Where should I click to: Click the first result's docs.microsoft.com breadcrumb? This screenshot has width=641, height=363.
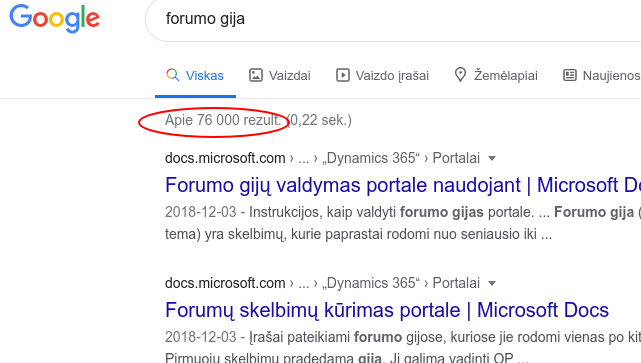[x=225, y=158]
